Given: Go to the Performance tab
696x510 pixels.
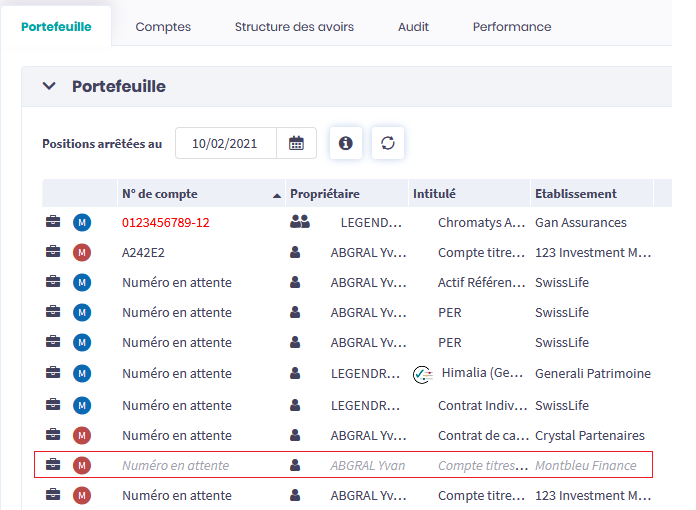Looking at the screenshot, I should (x=512, y=27).
